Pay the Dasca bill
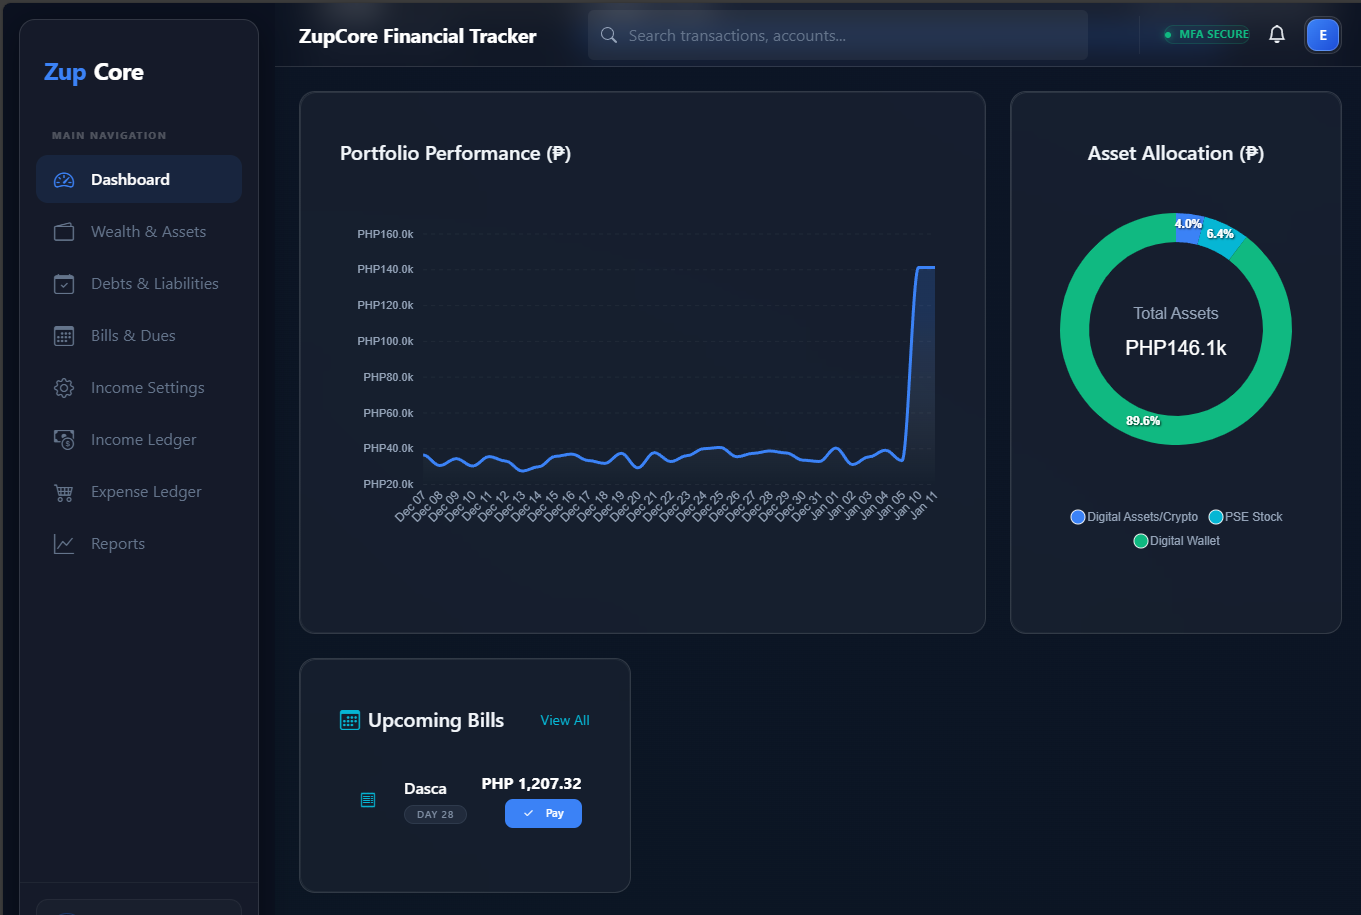1361x915 pixels. click(543, 813)
